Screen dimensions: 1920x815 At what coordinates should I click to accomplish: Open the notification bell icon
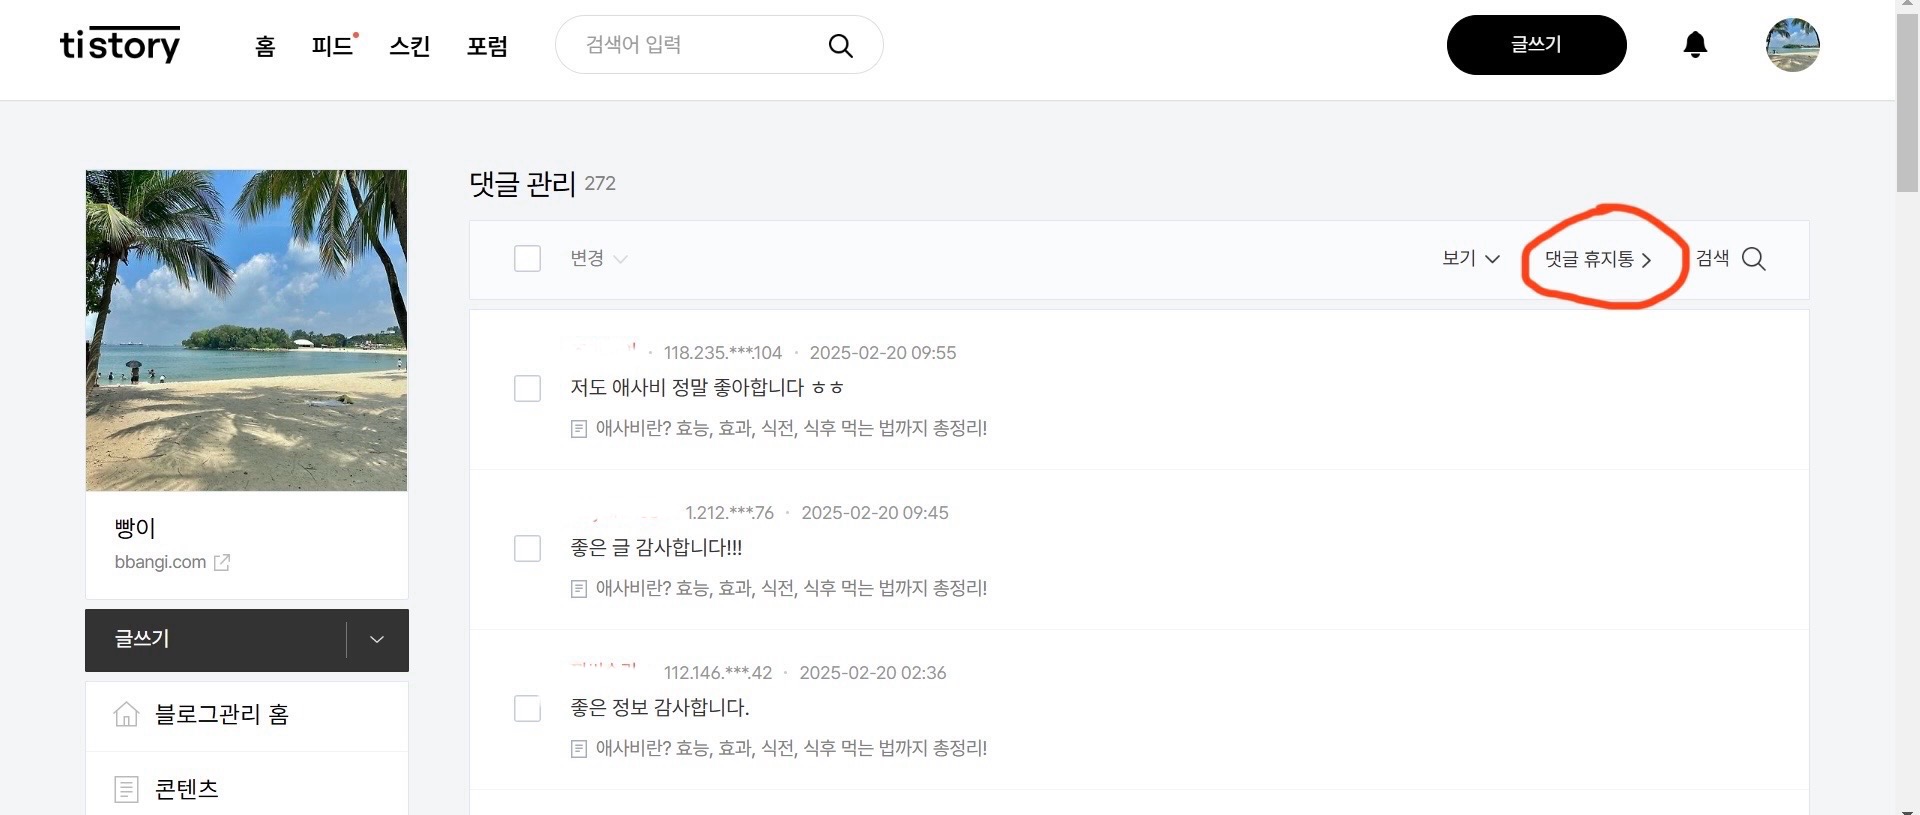(1696, 45)
